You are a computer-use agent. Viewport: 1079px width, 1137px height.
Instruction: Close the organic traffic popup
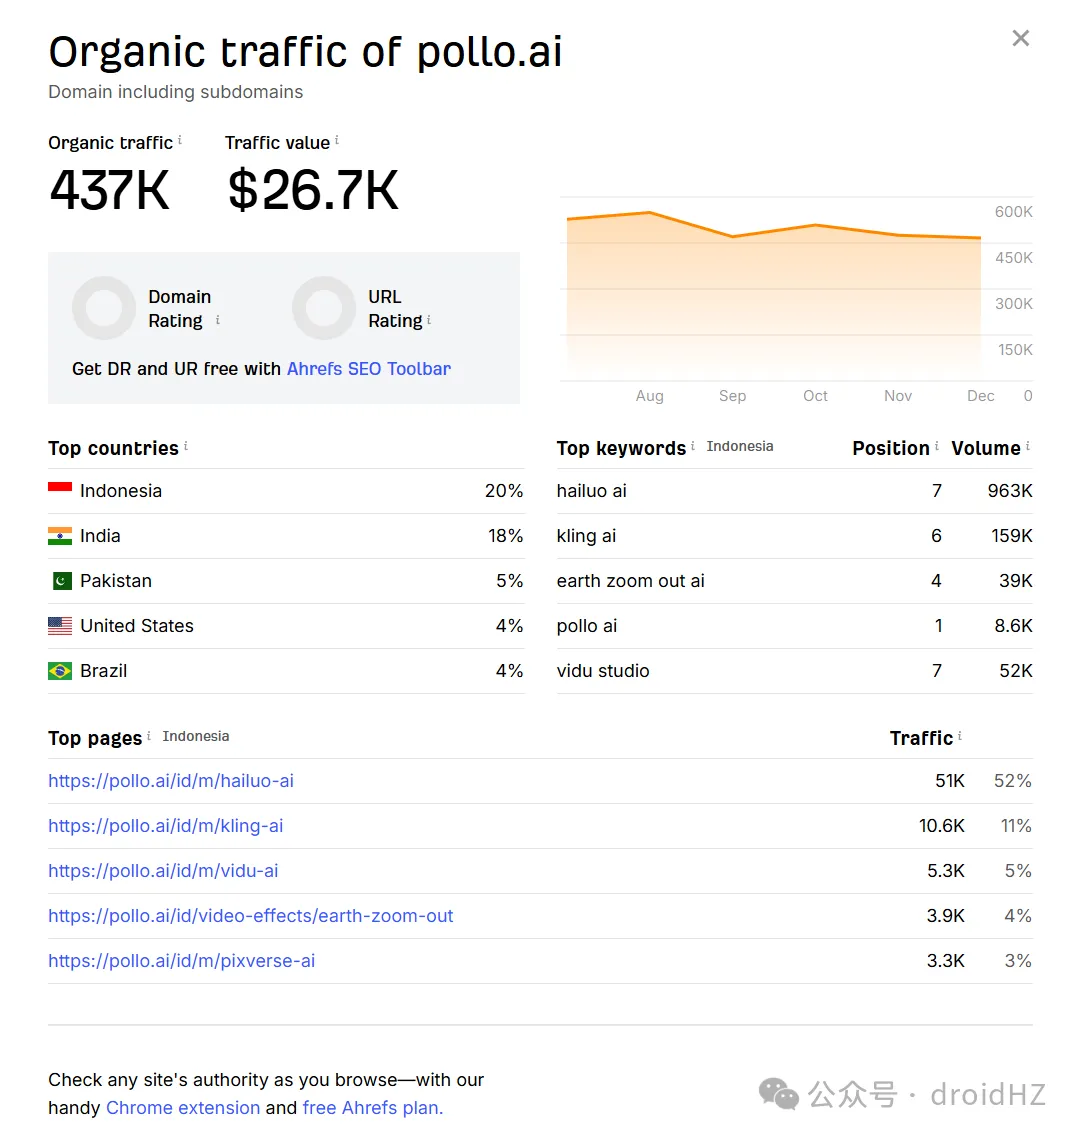1020,38
